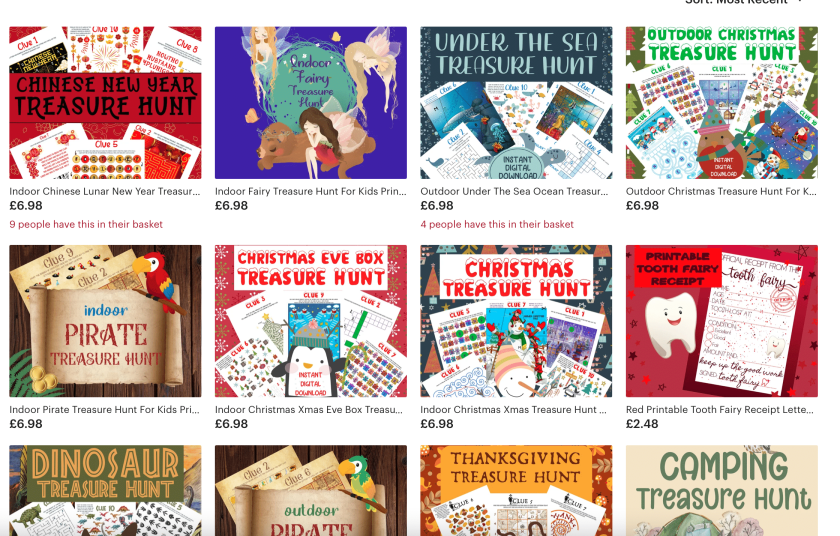This screenshot has width=840, height=536.
Task: Open the Sort: Most Recent dropdown
Action: tap(744, 2)
